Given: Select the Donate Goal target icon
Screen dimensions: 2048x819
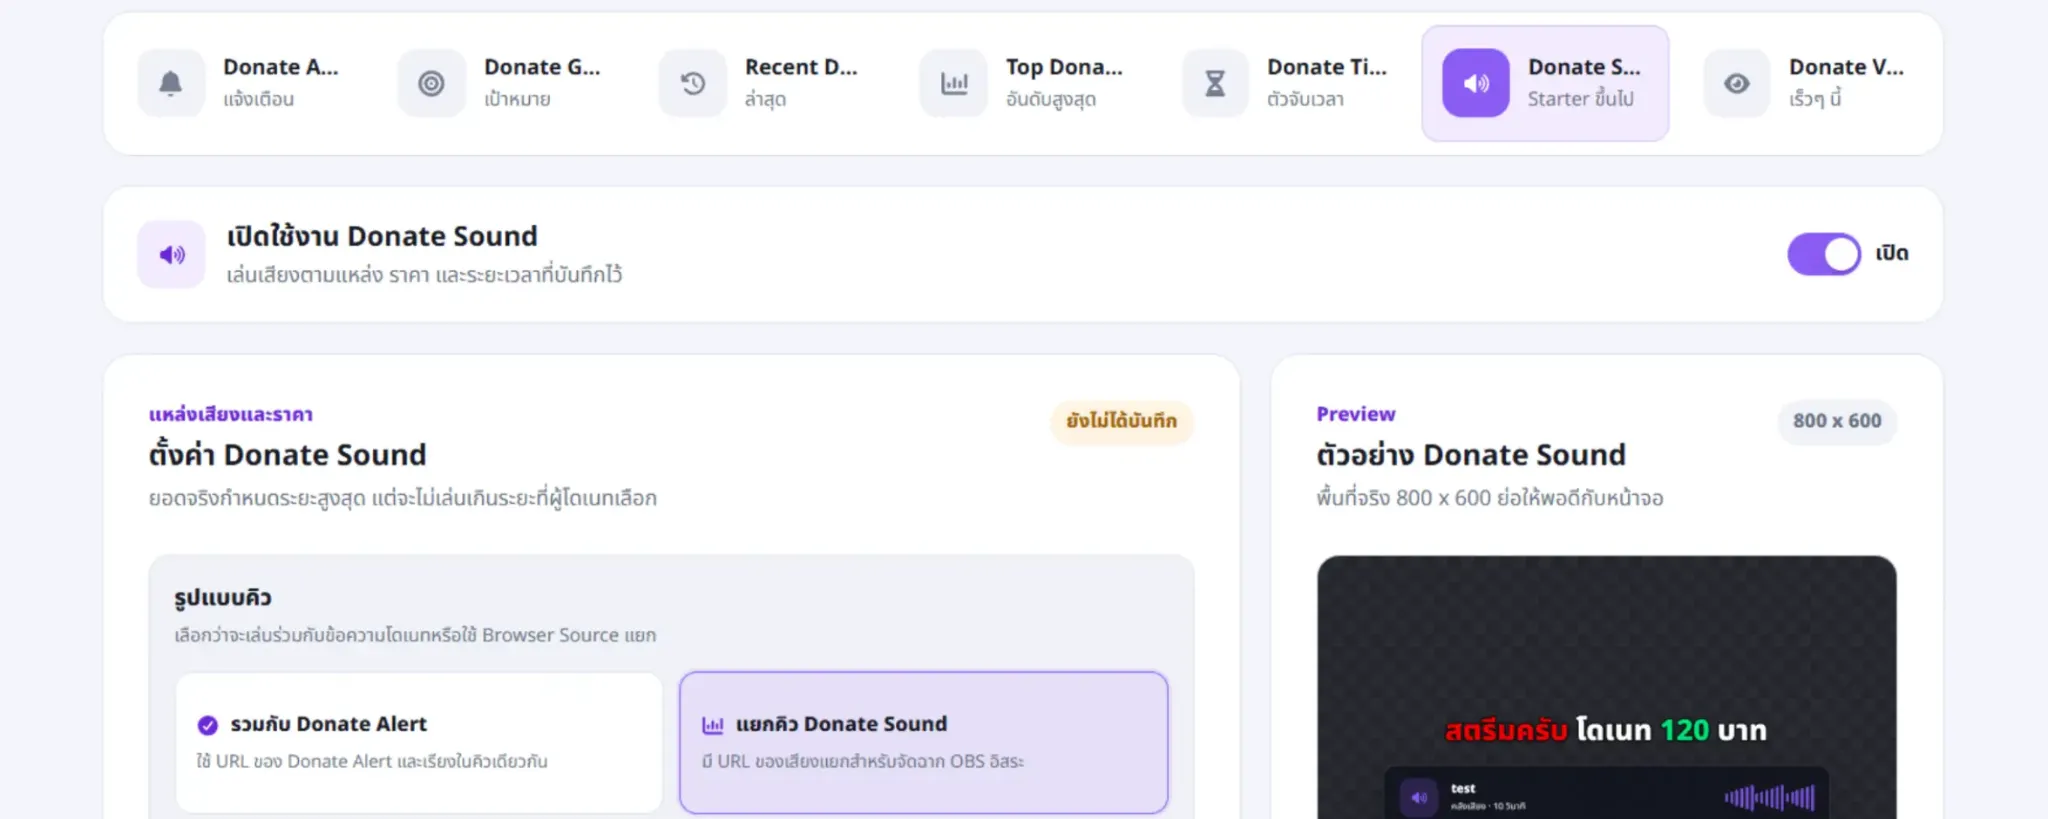Looking at the screenshot, I should click(431, 83).
